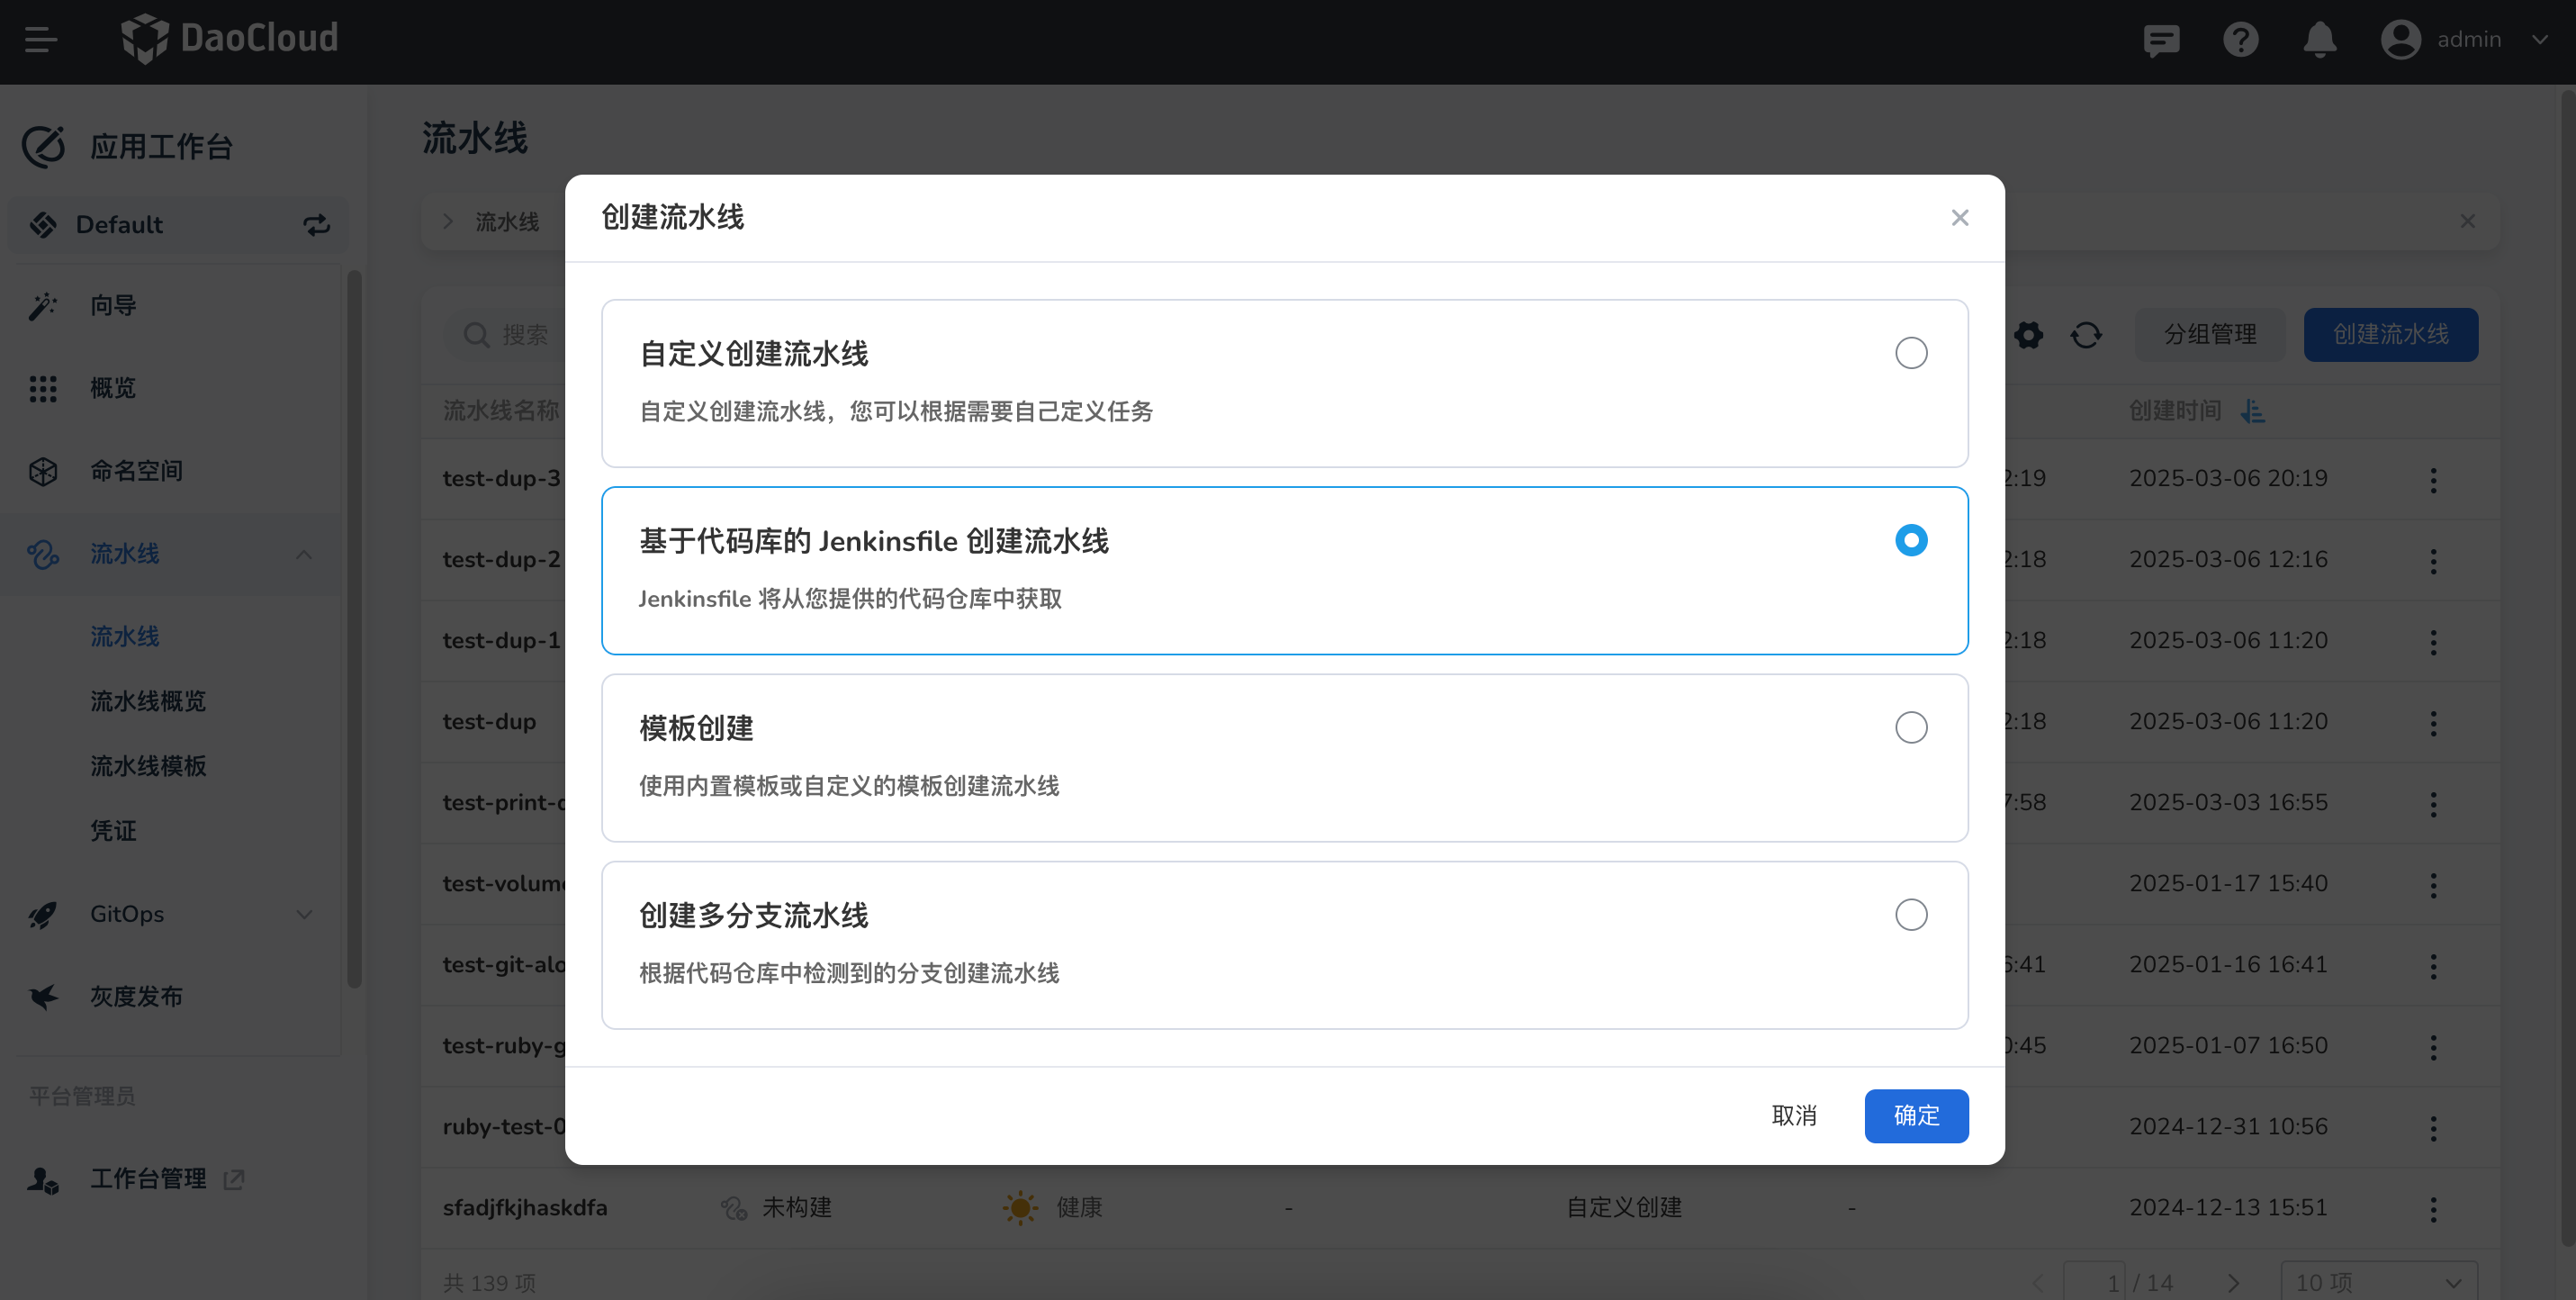Viewport: 2576px width, 1300px height.
Task: Refresh the pipeline list
Action: click(2086, 335)
